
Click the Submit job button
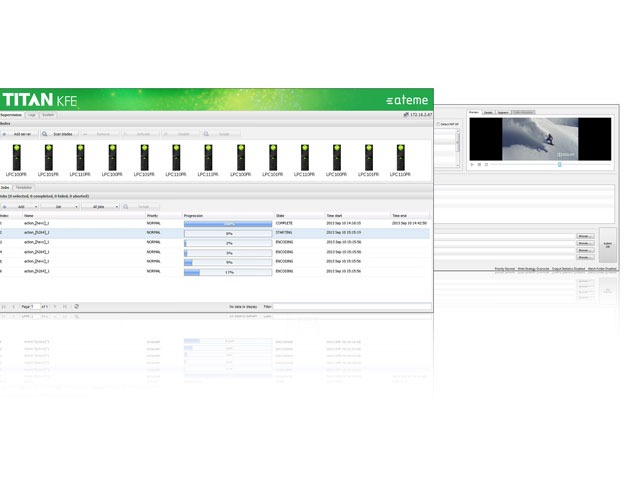click(607, 245)
